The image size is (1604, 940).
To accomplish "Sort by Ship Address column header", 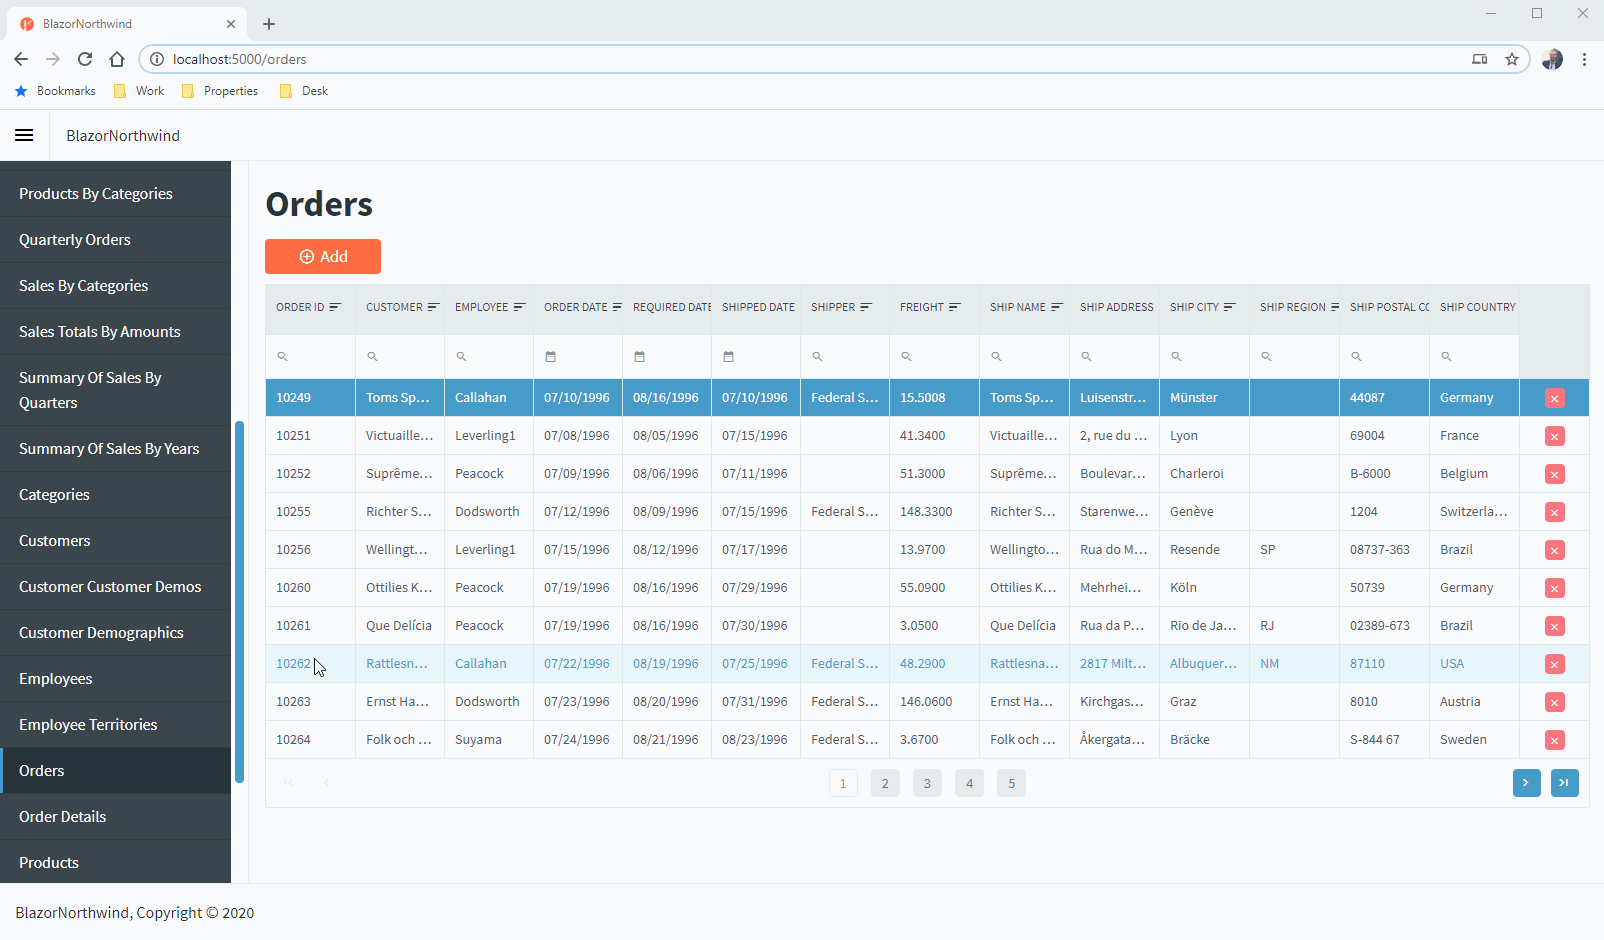I will [1116, 307].
